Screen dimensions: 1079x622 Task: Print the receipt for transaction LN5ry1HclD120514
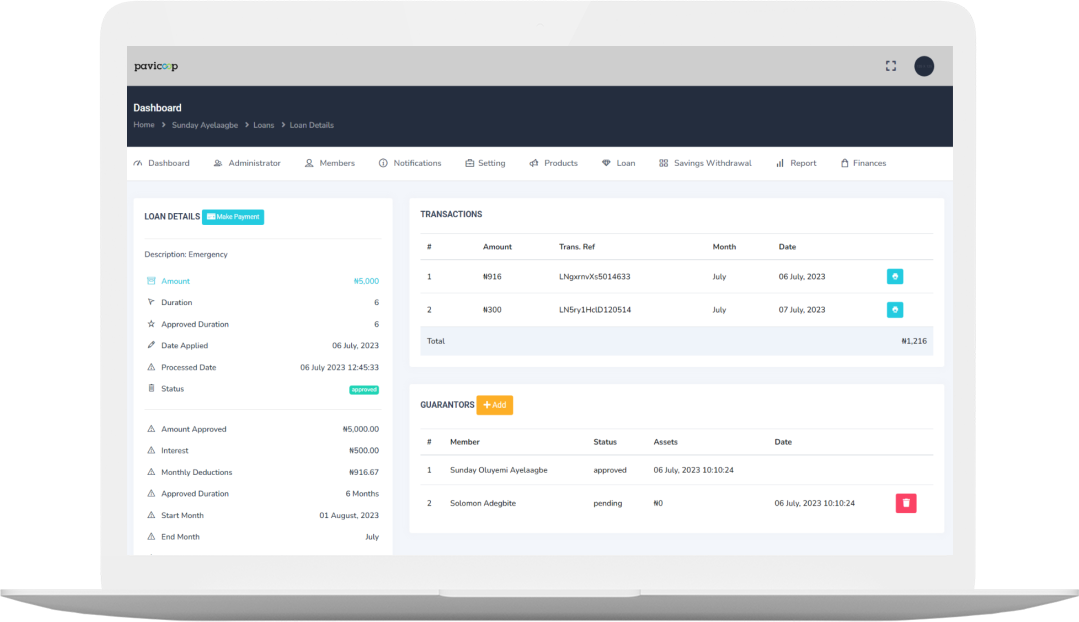point(894,309)
